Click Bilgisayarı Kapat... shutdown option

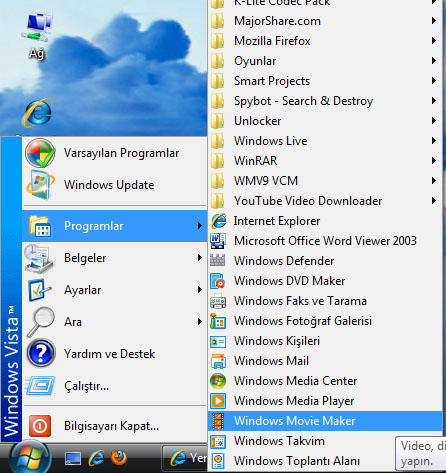pos(114,426)
